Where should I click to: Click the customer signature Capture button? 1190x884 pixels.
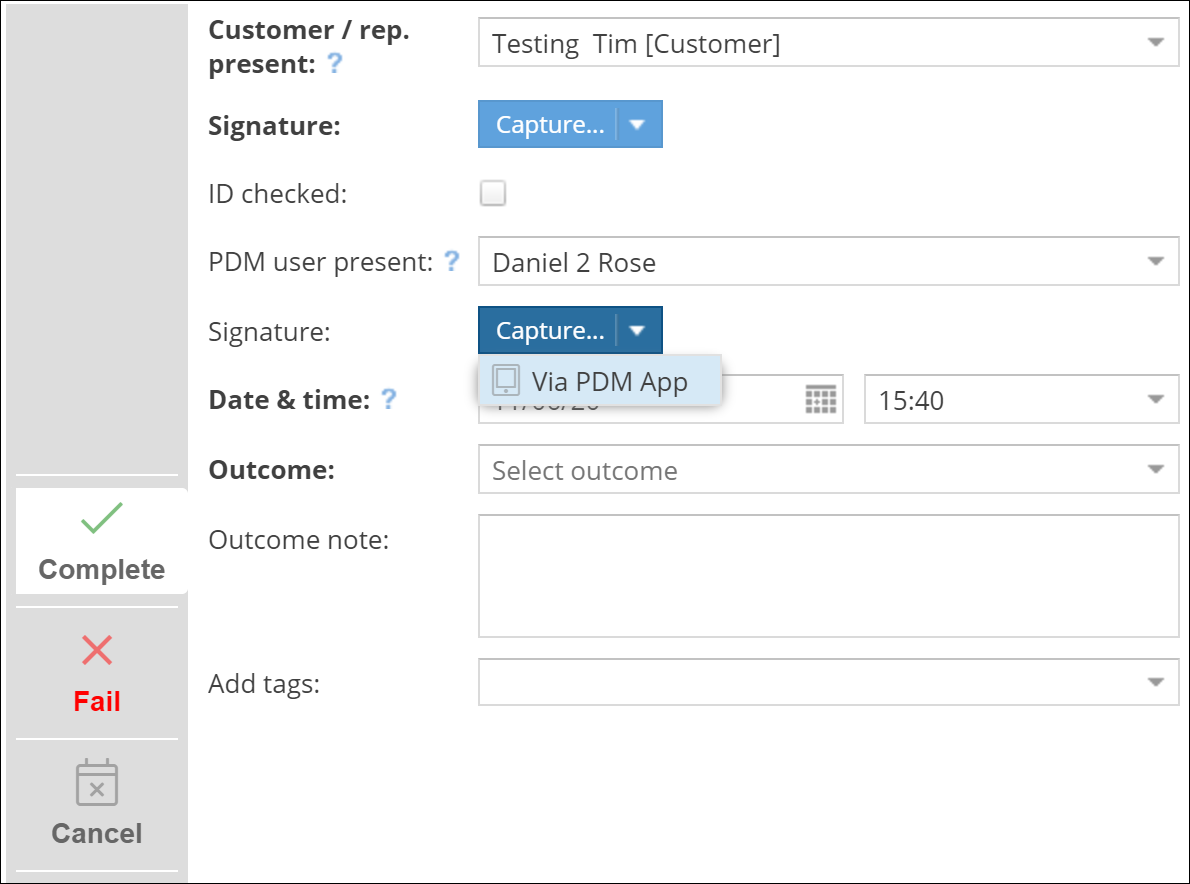click(549, 126)
